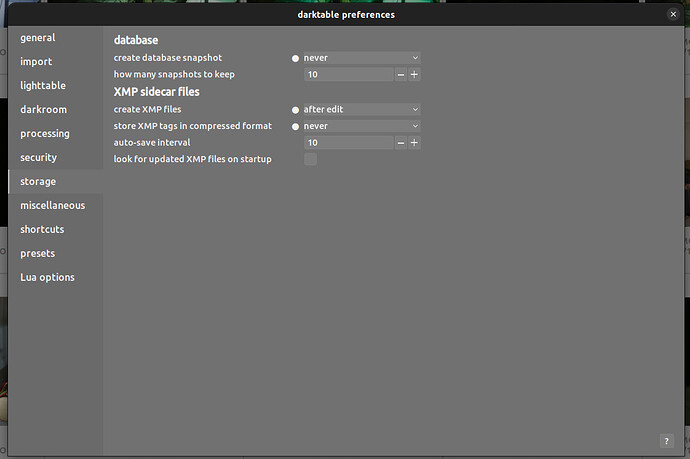Viewport: 690px width, 459px height.
Task: Open the presets tab
Action: click(x=55, y=253)
